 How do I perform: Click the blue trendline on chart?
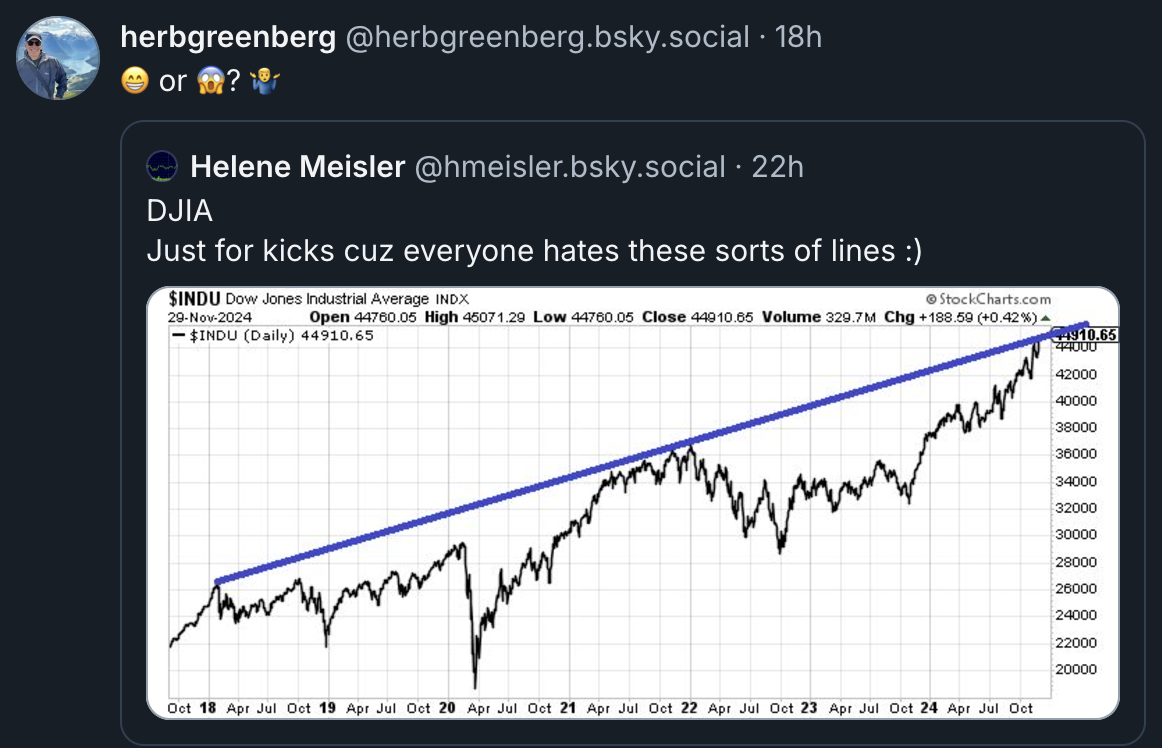[x=652, y=454]
